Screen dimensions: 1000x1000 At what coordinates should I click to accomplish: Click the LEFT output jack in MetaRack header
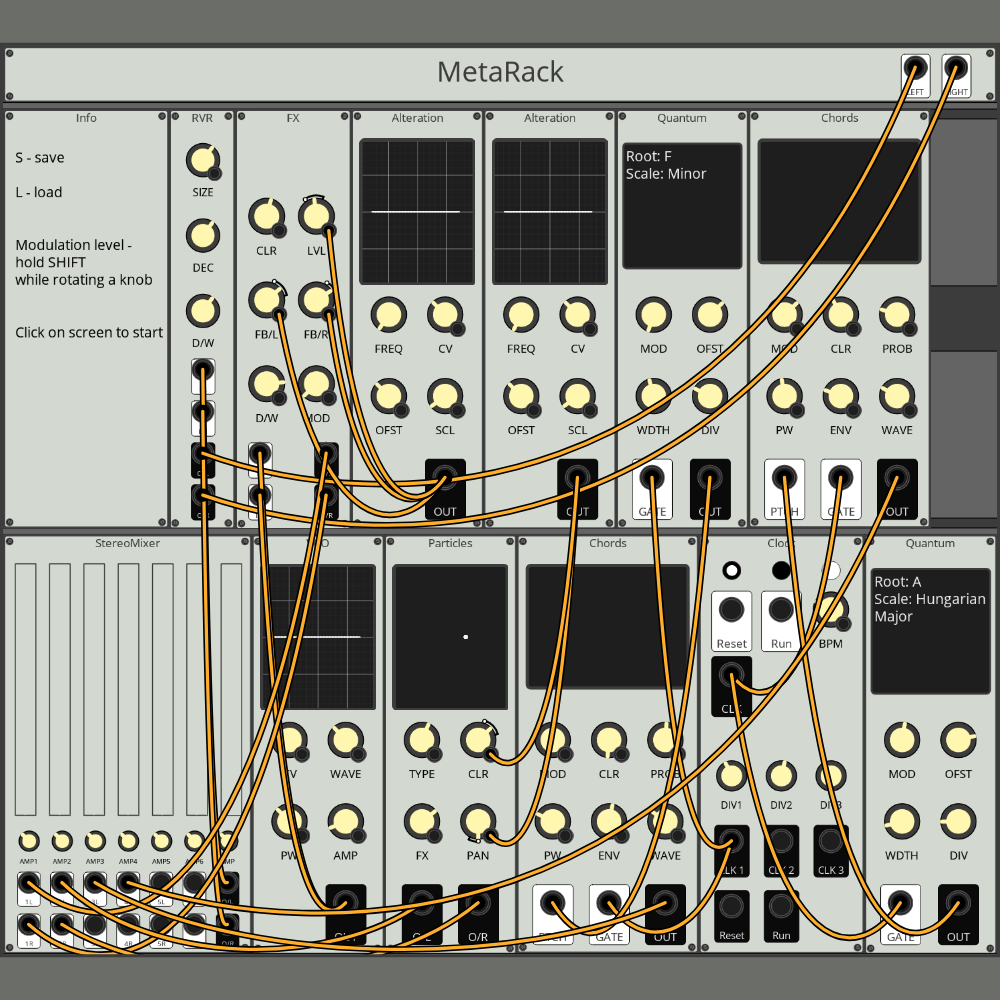[914, 69]
